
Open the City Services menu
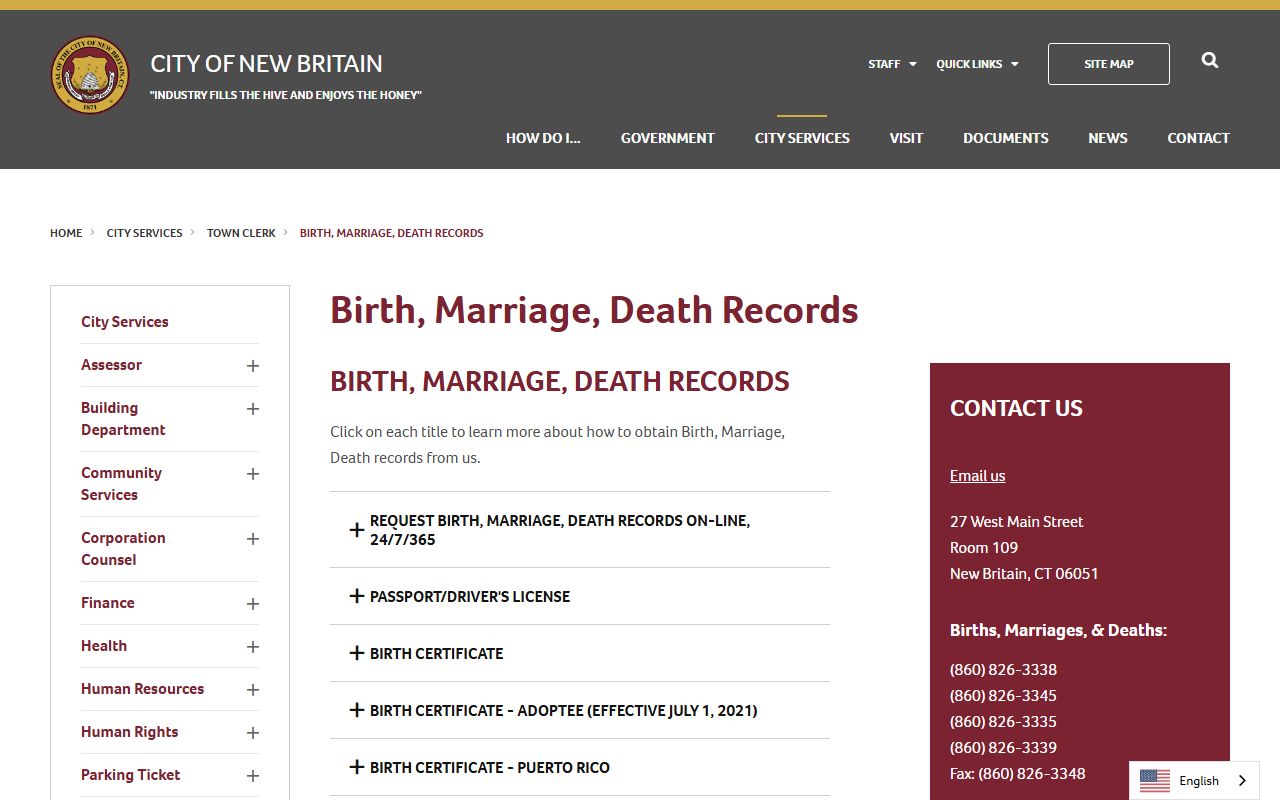(x=802, y=138)
